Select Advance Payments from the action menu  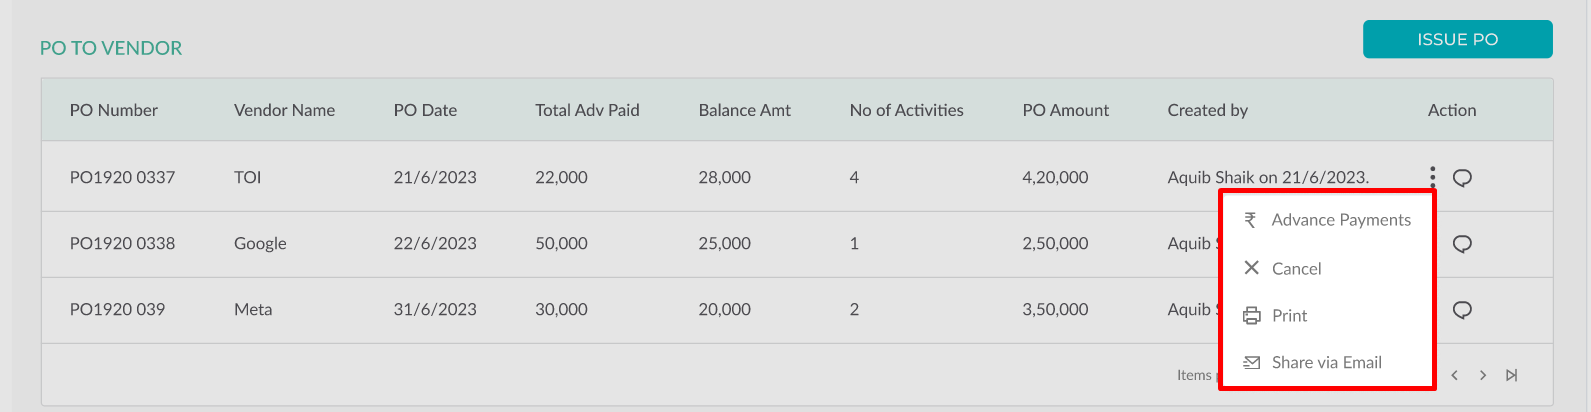[1341, 220]
